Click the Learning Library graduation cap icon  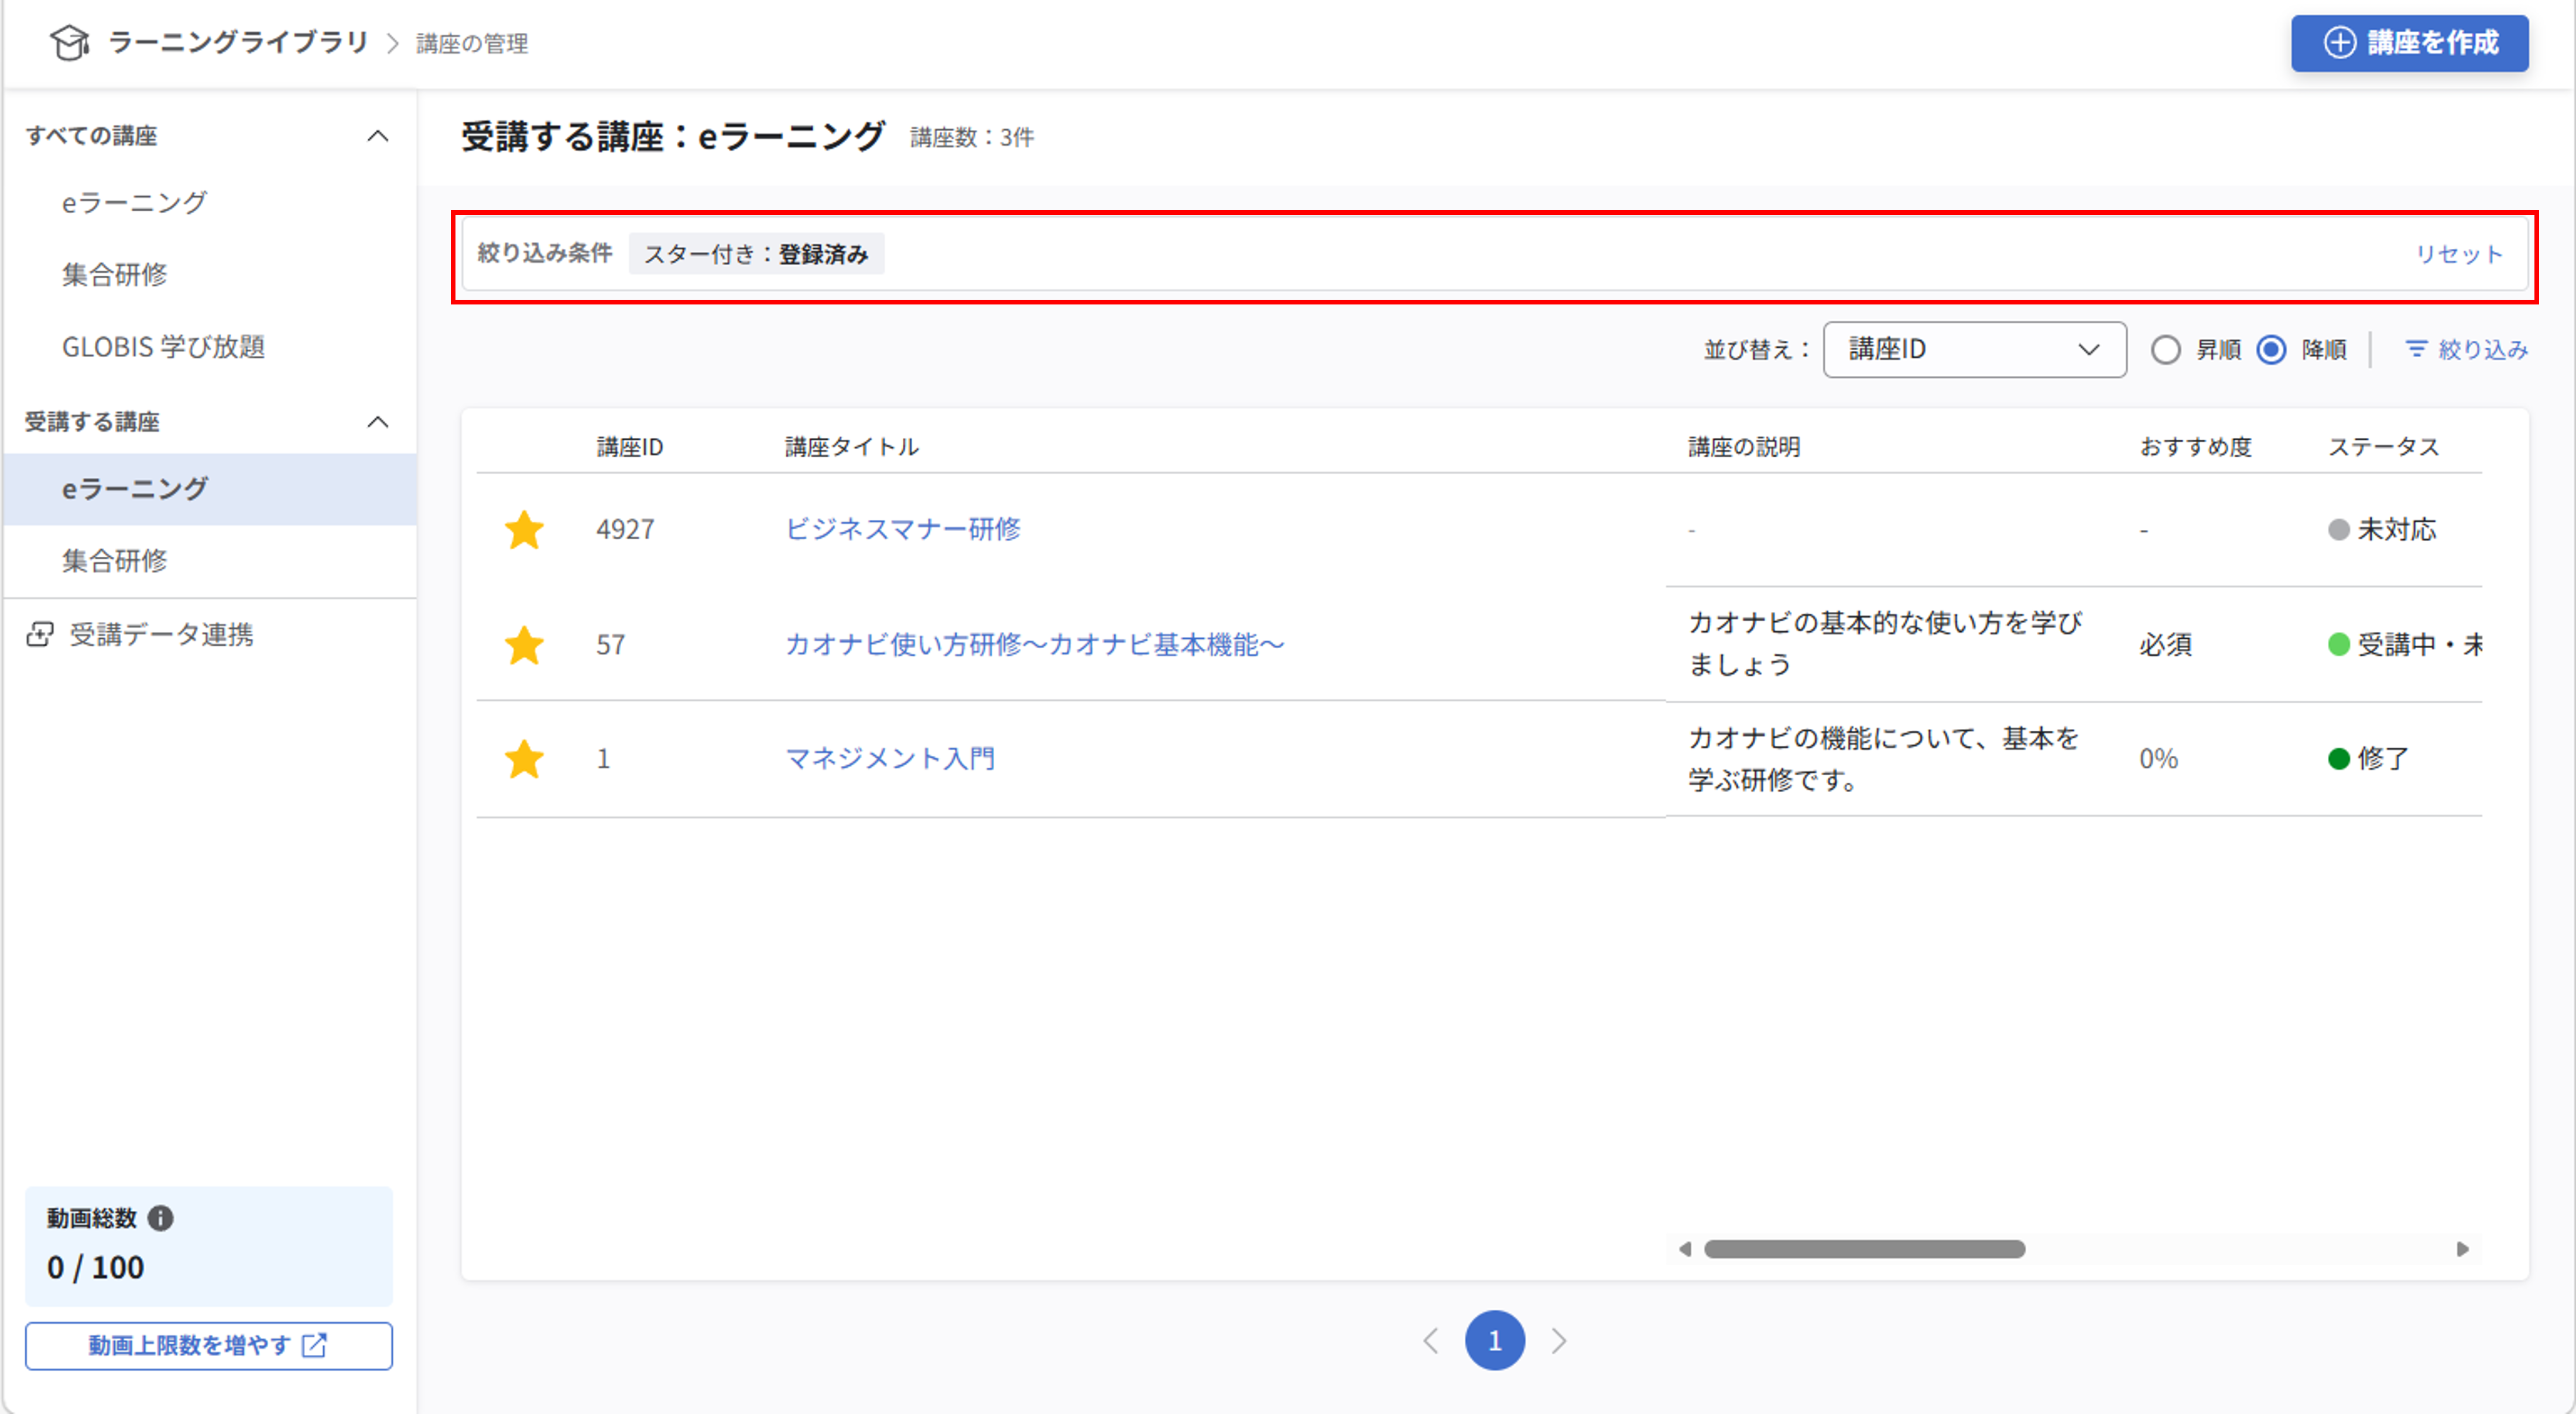(x=70, y=43)
